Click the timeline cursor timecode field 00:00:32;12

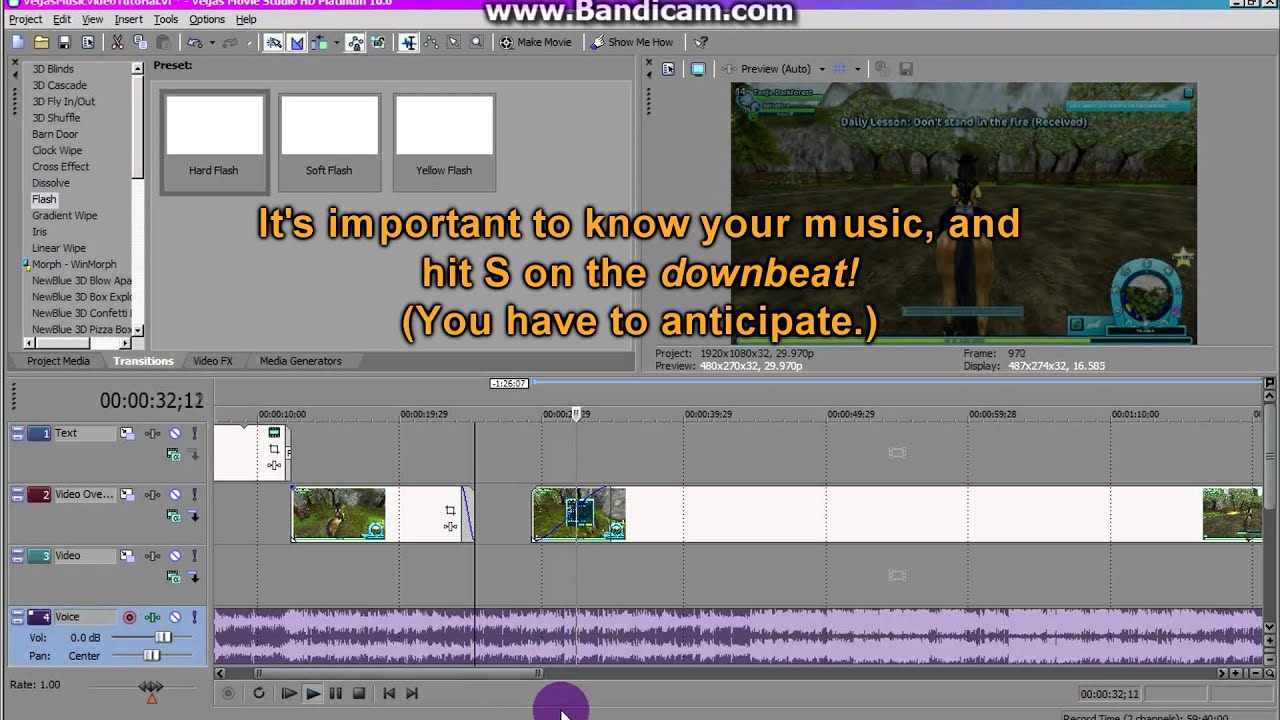pos(1109,694)
